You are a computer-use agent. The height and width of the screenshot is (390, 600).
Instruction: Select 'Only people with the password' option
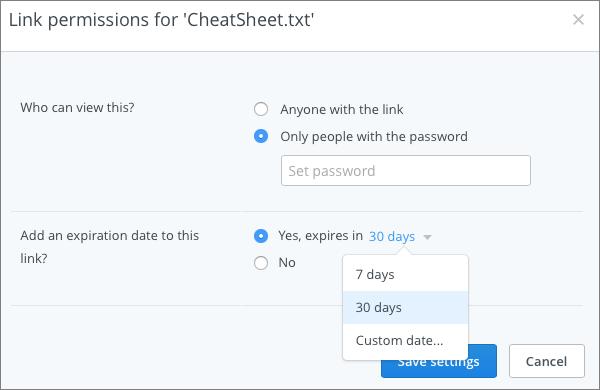pos(261,136)
